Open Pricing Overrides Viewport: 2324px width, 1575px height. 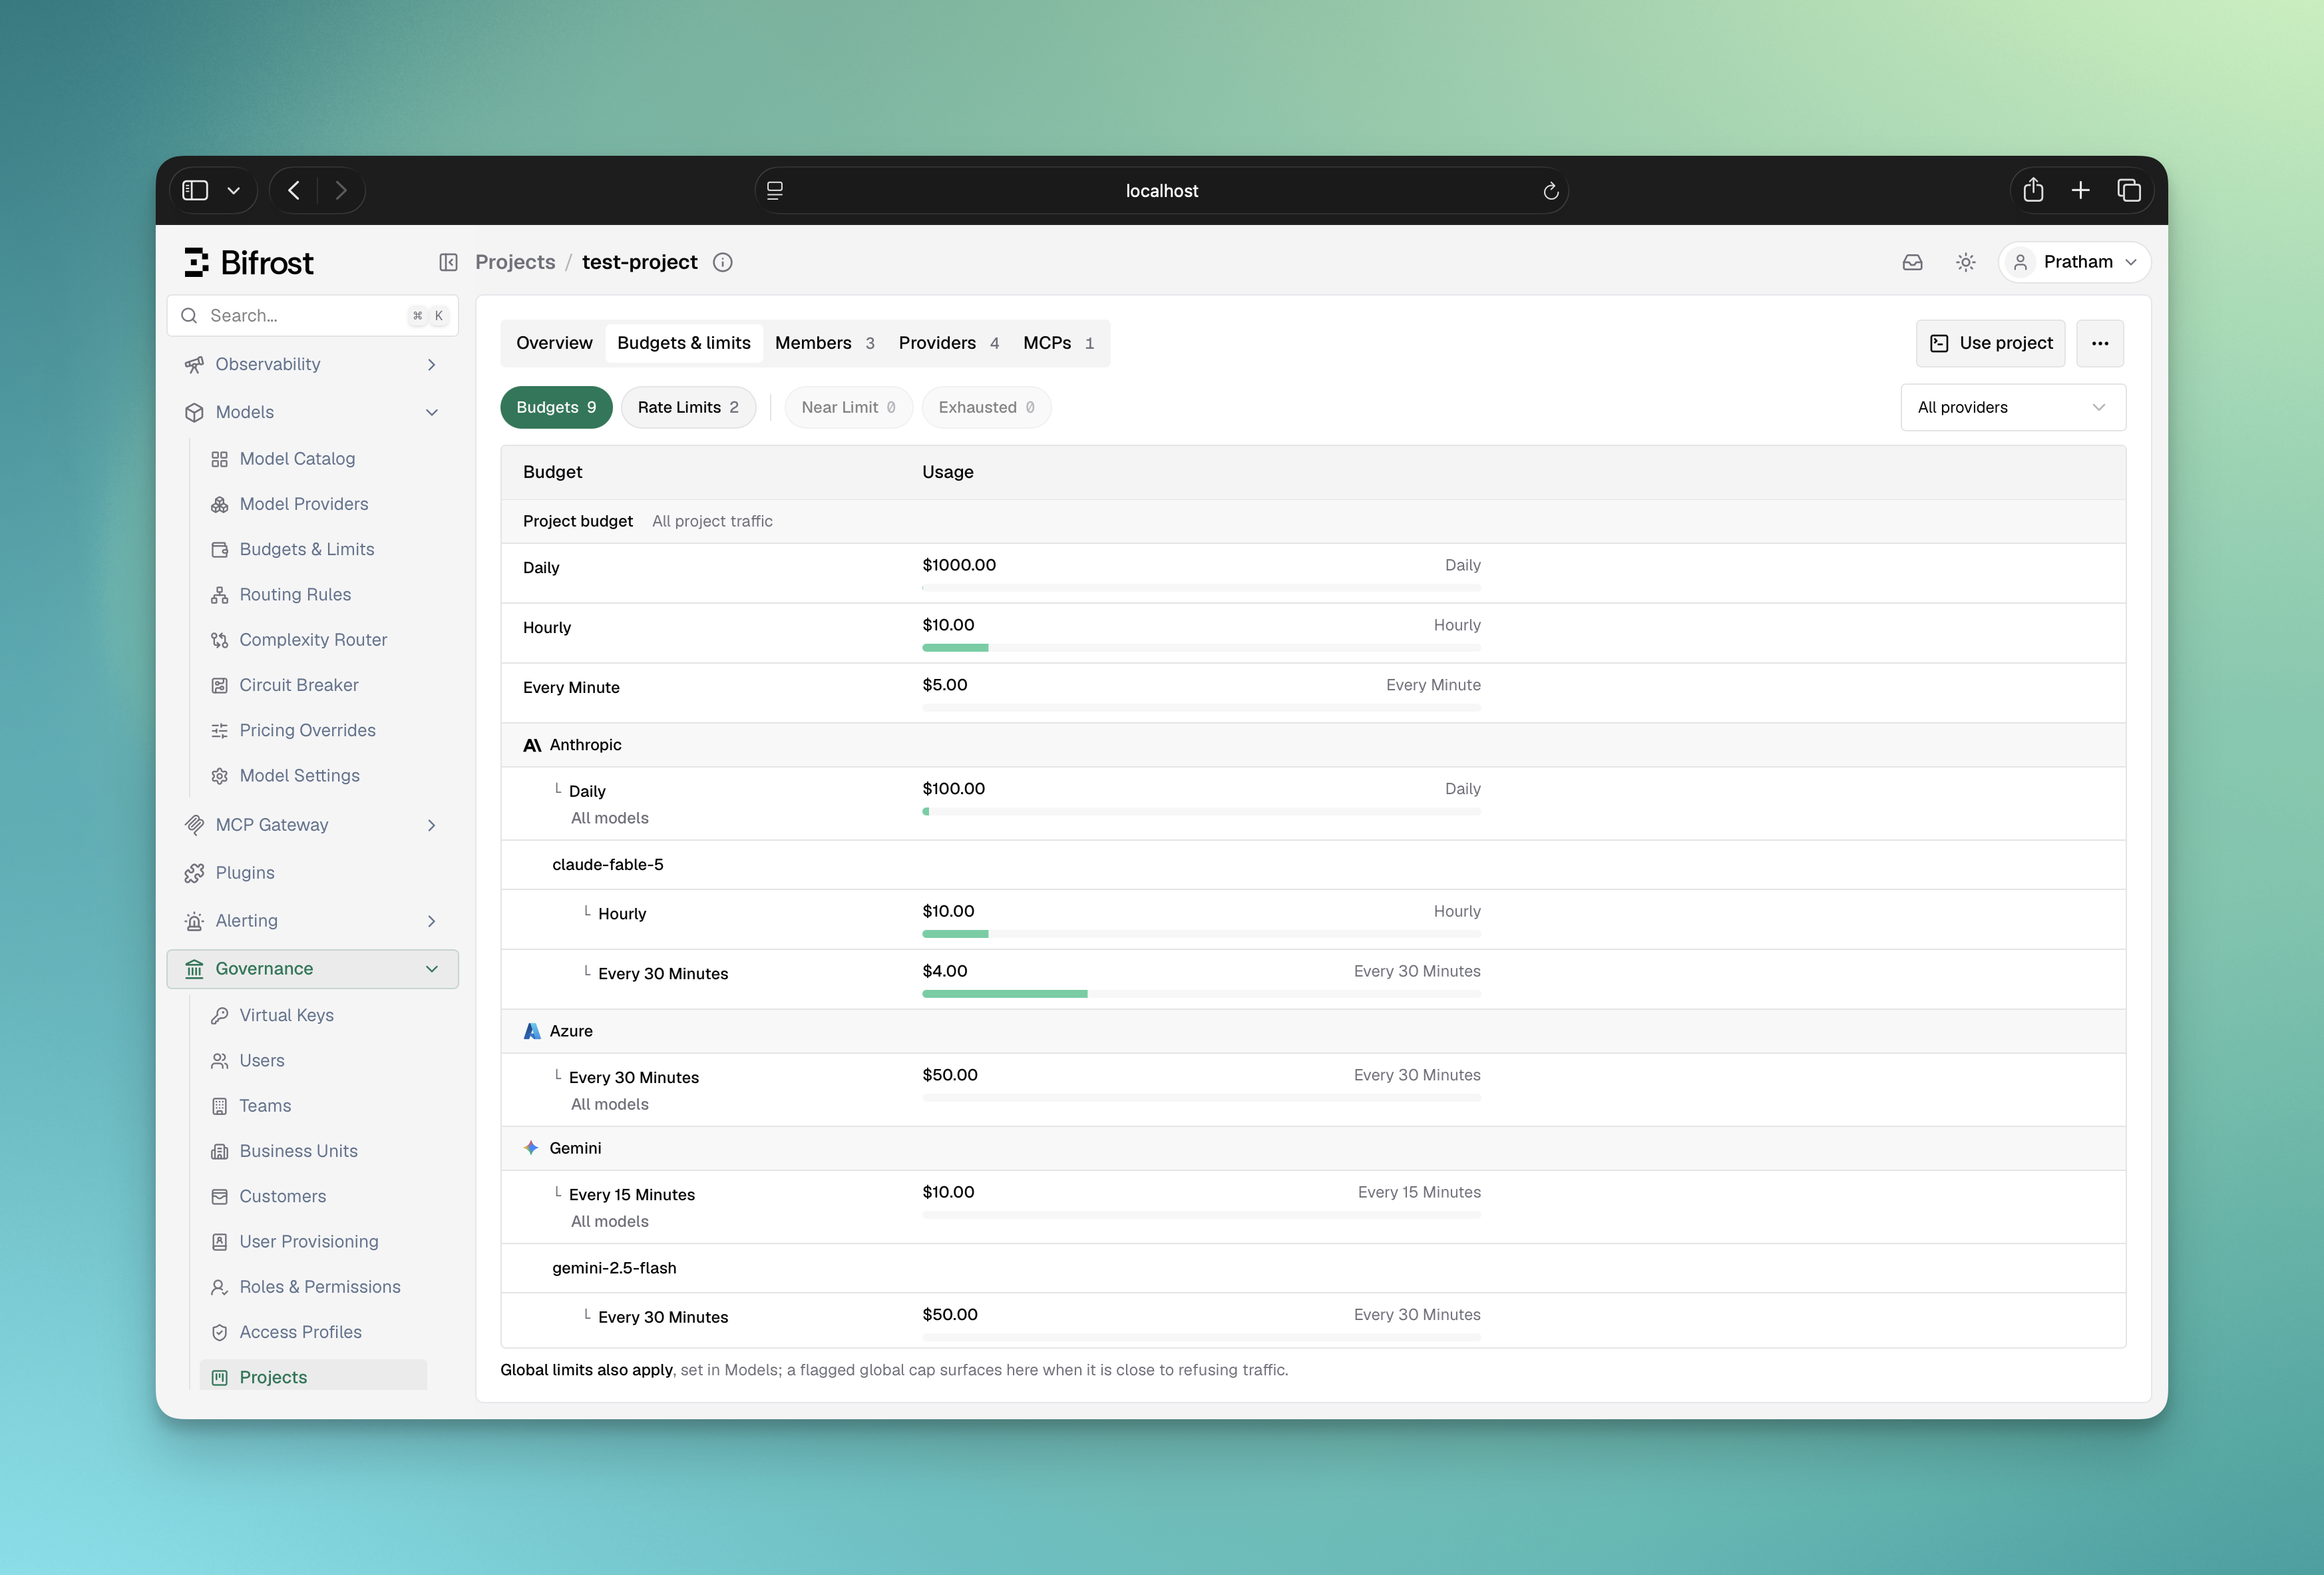click(307, 730)
